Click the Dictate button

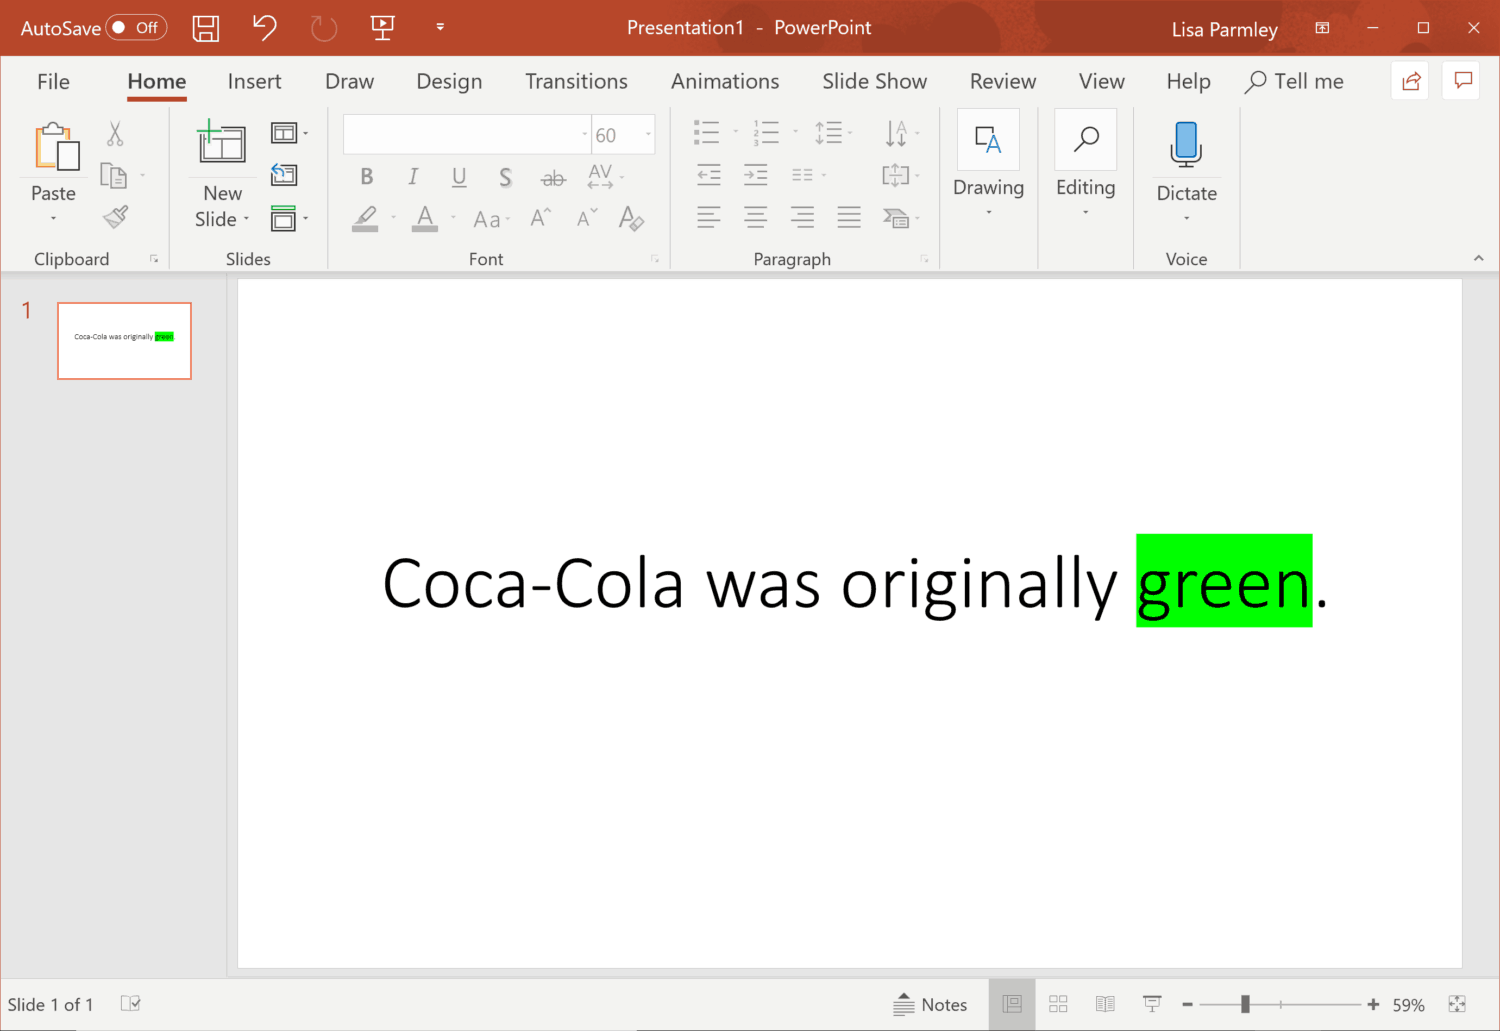[x=1186, y=165]
